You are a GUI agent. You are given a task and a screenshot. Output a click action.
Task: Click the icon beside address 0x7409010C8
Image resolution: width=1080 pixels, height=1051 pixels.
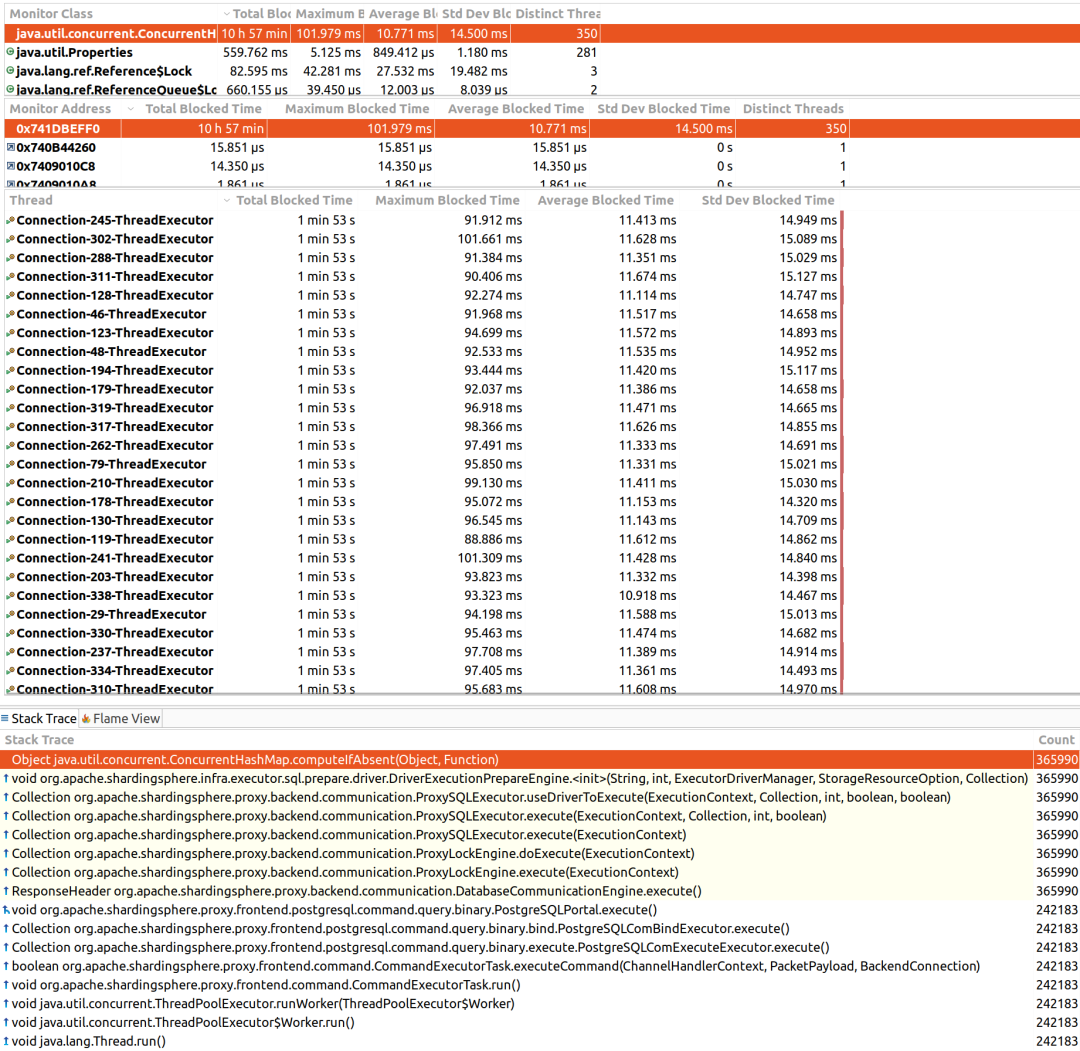[x=10, y=165]
